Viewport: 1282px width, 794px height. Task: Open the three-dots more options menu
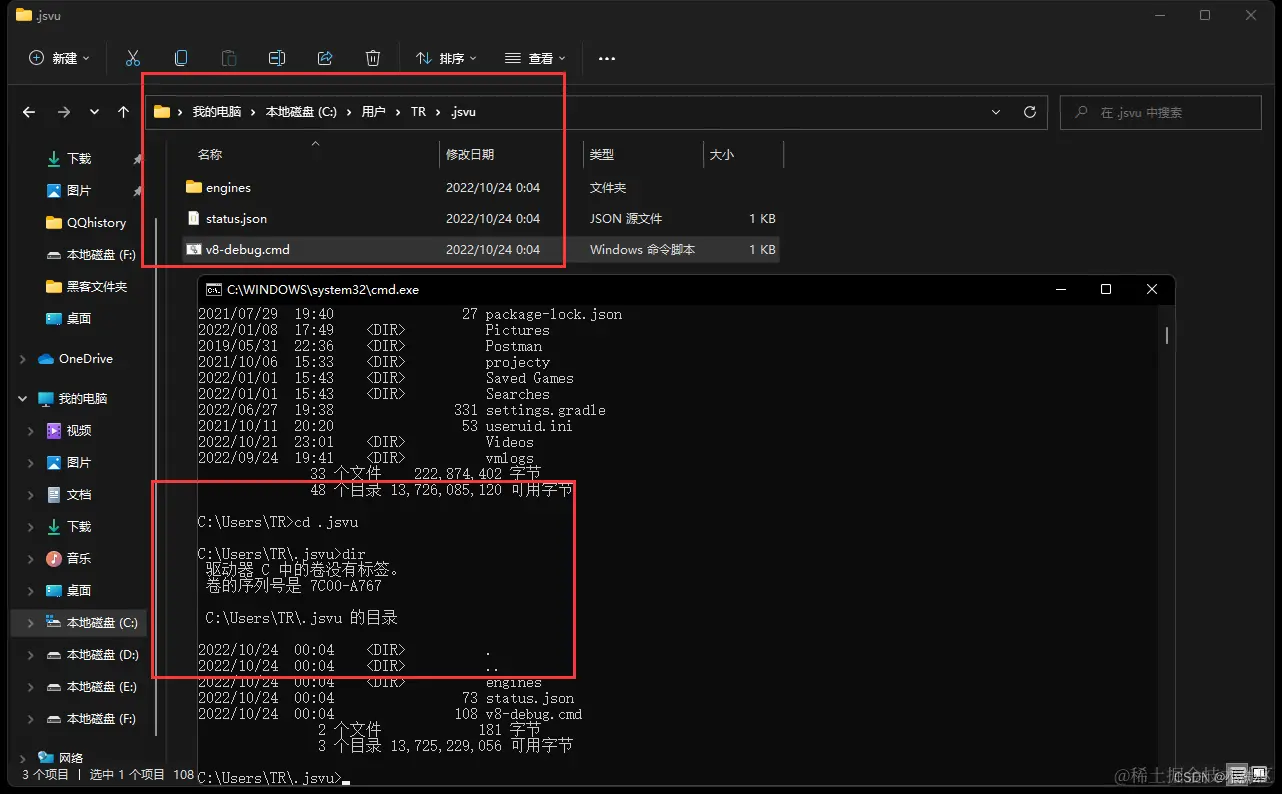coord(607,58)
